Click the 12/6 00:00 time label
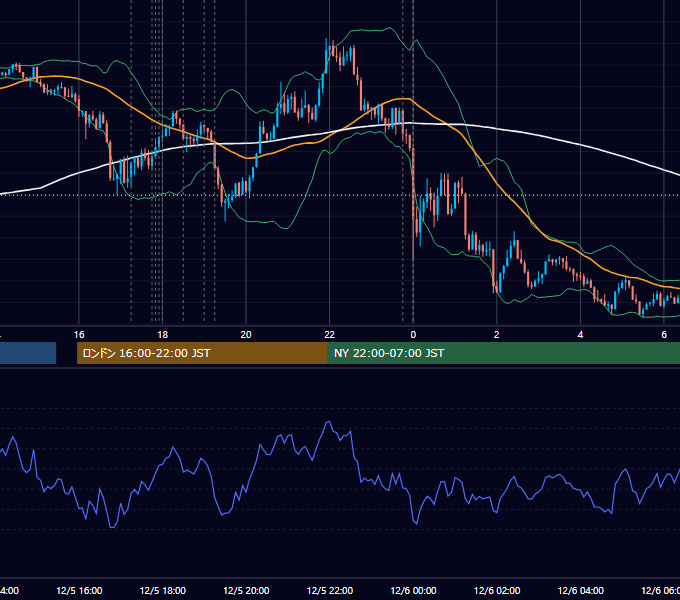The width and height of the screenshot is (680, 600). click(x=413, y=590)
